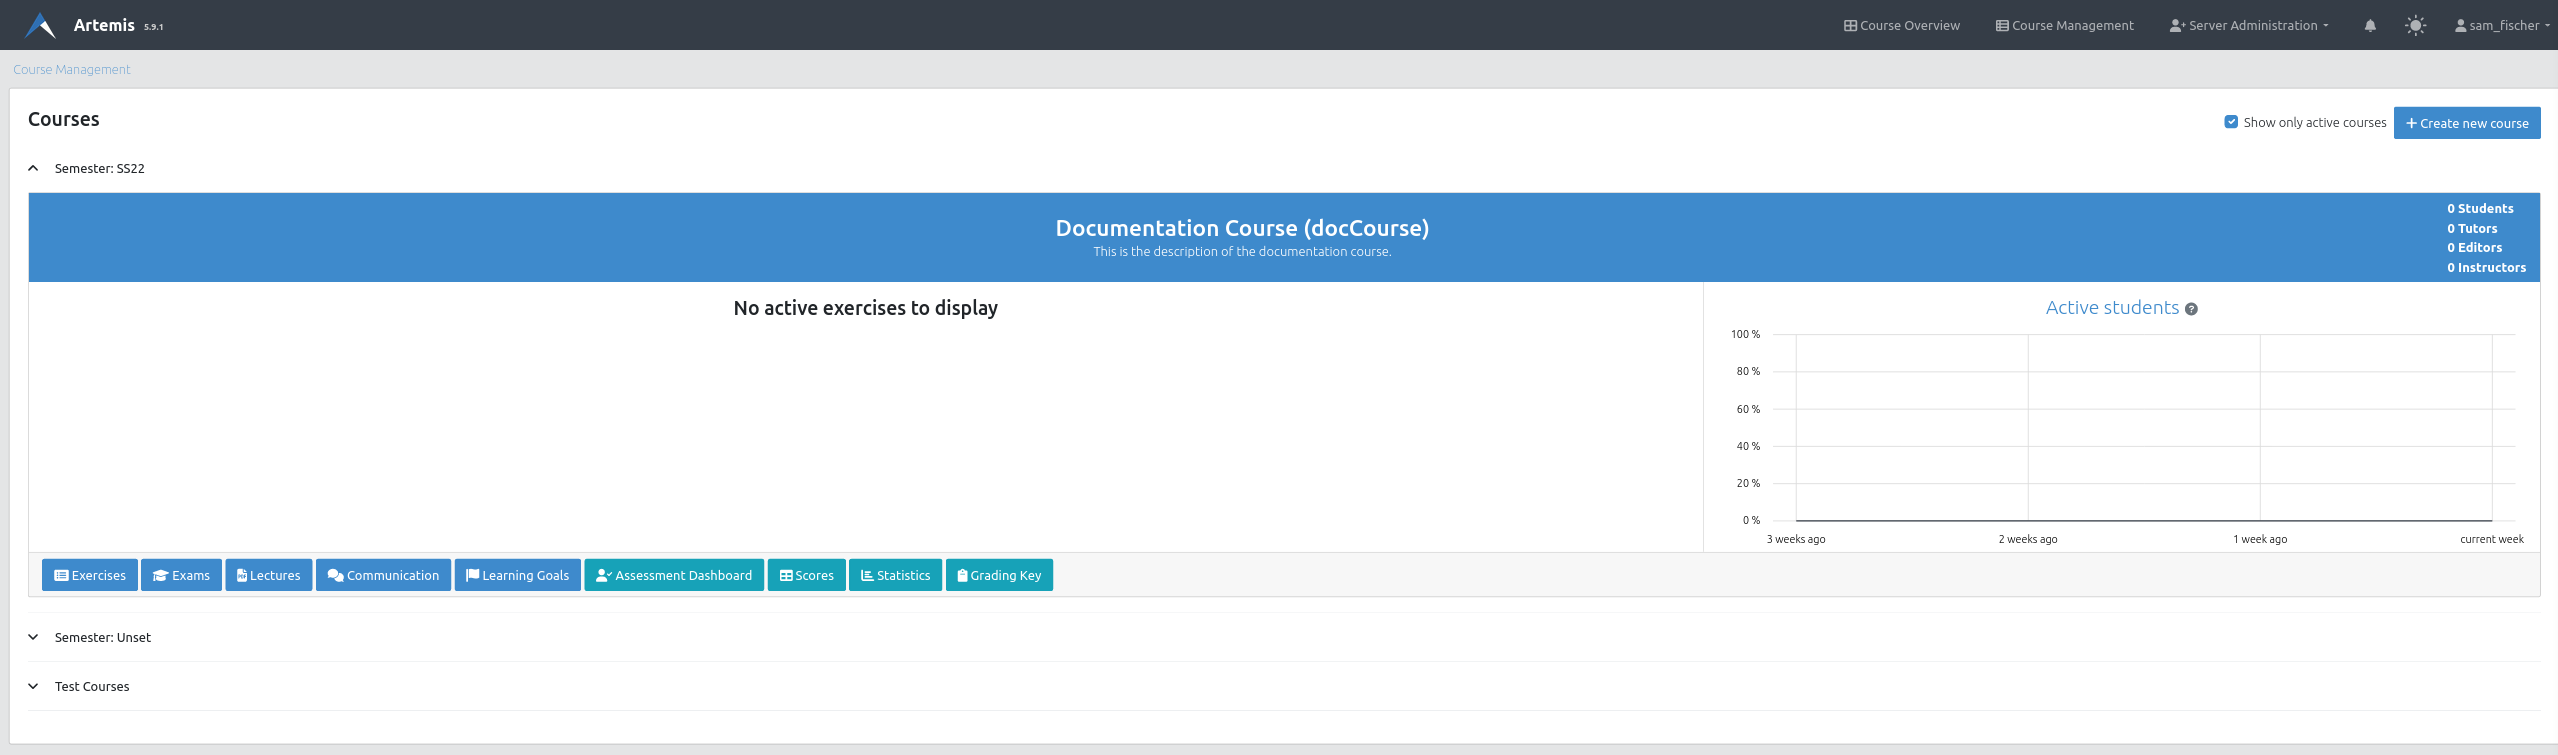Click the Create new course button

[x=2466, y=123]
